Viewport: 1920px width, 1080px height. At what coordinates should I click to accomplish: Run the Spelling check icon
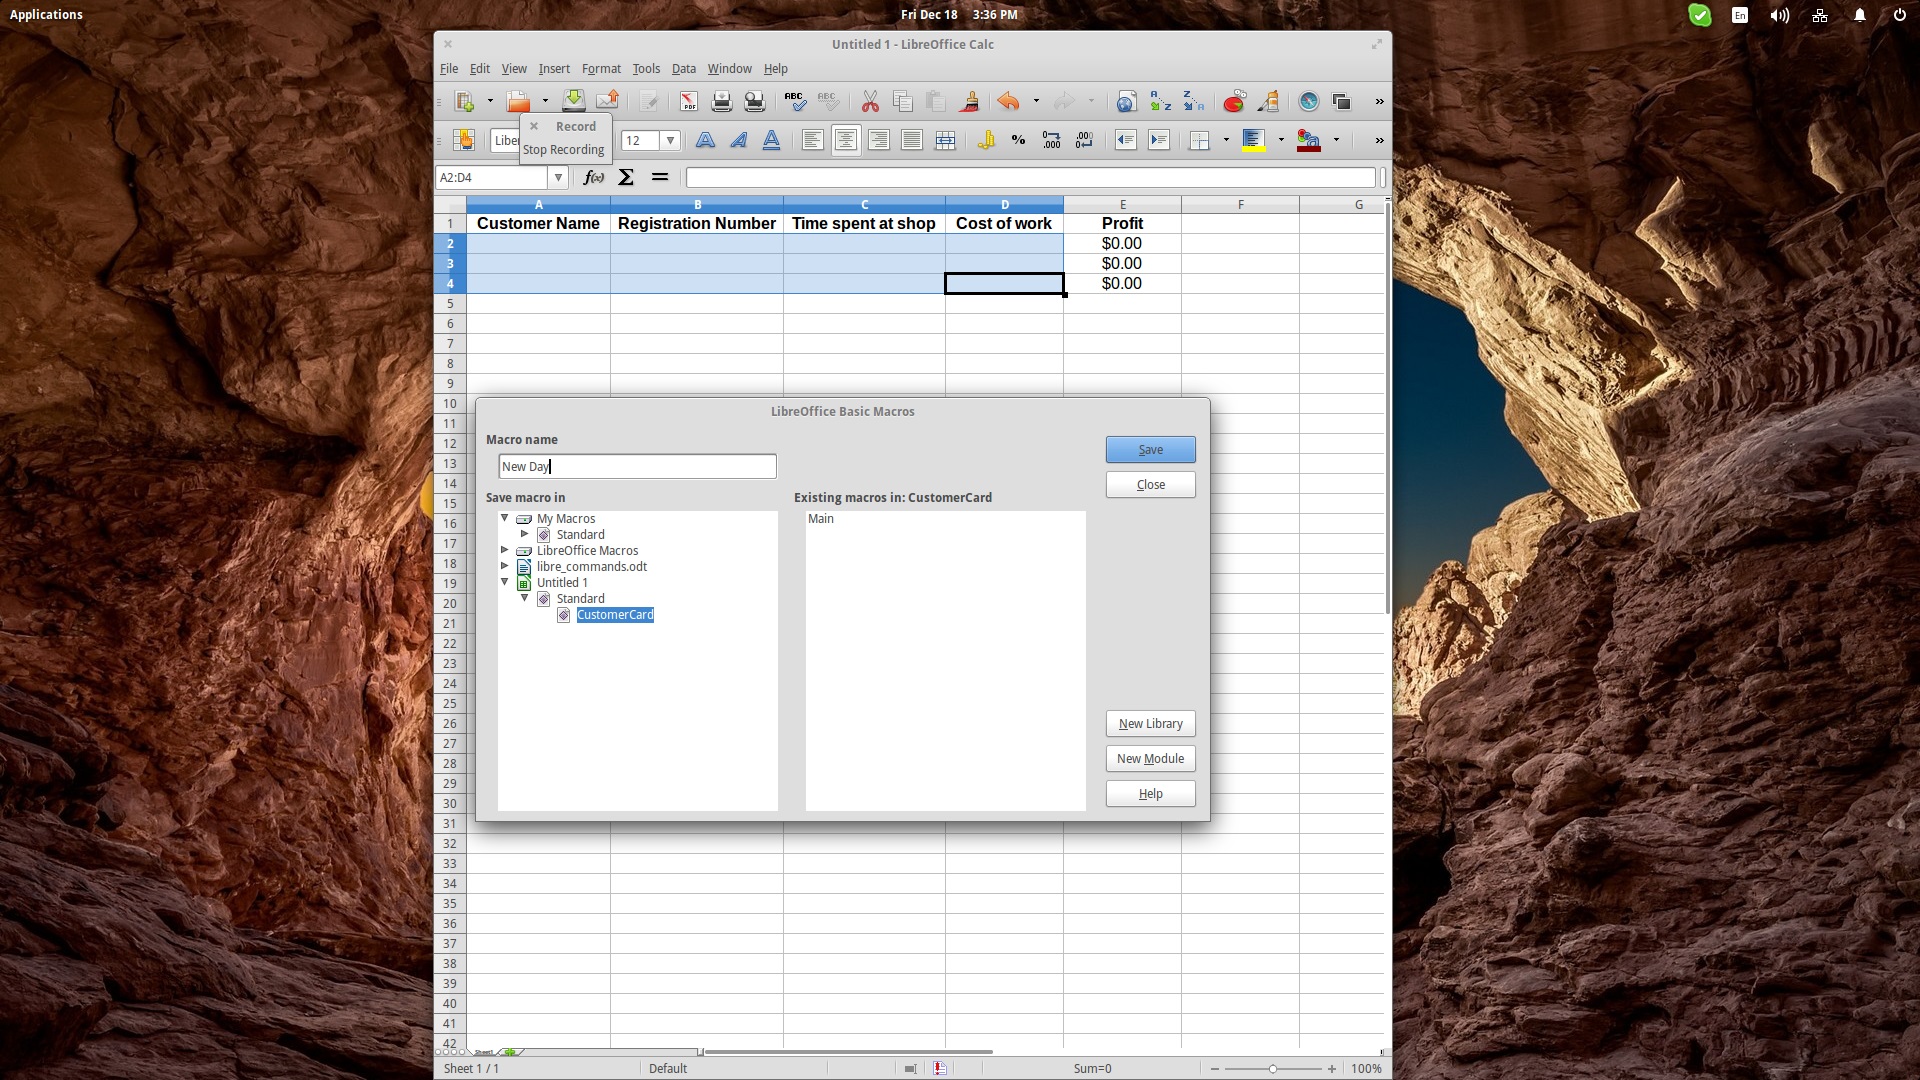point(794,101)
